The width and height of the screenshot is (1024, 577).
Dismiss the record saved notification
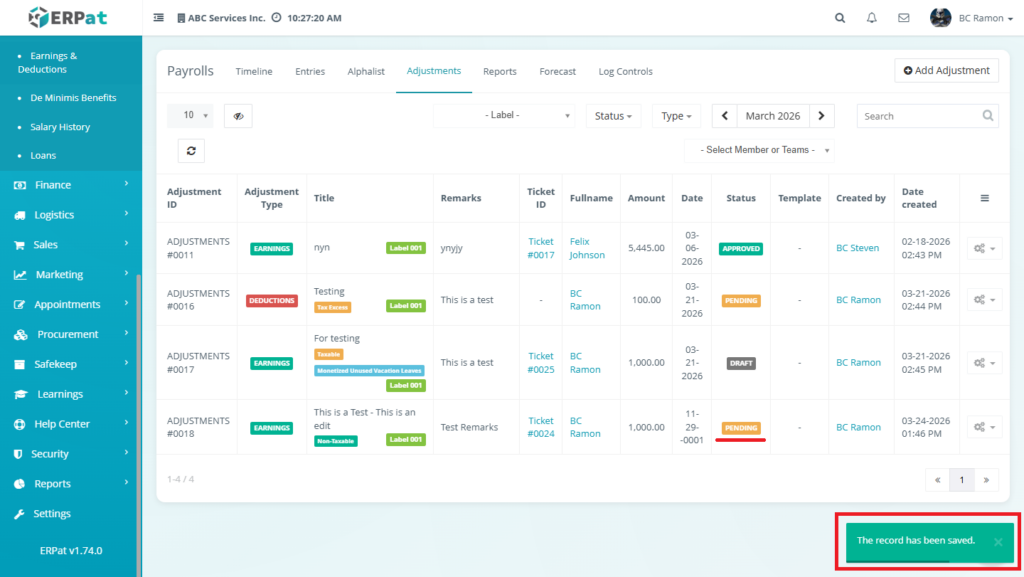click(x=997, y=542)
